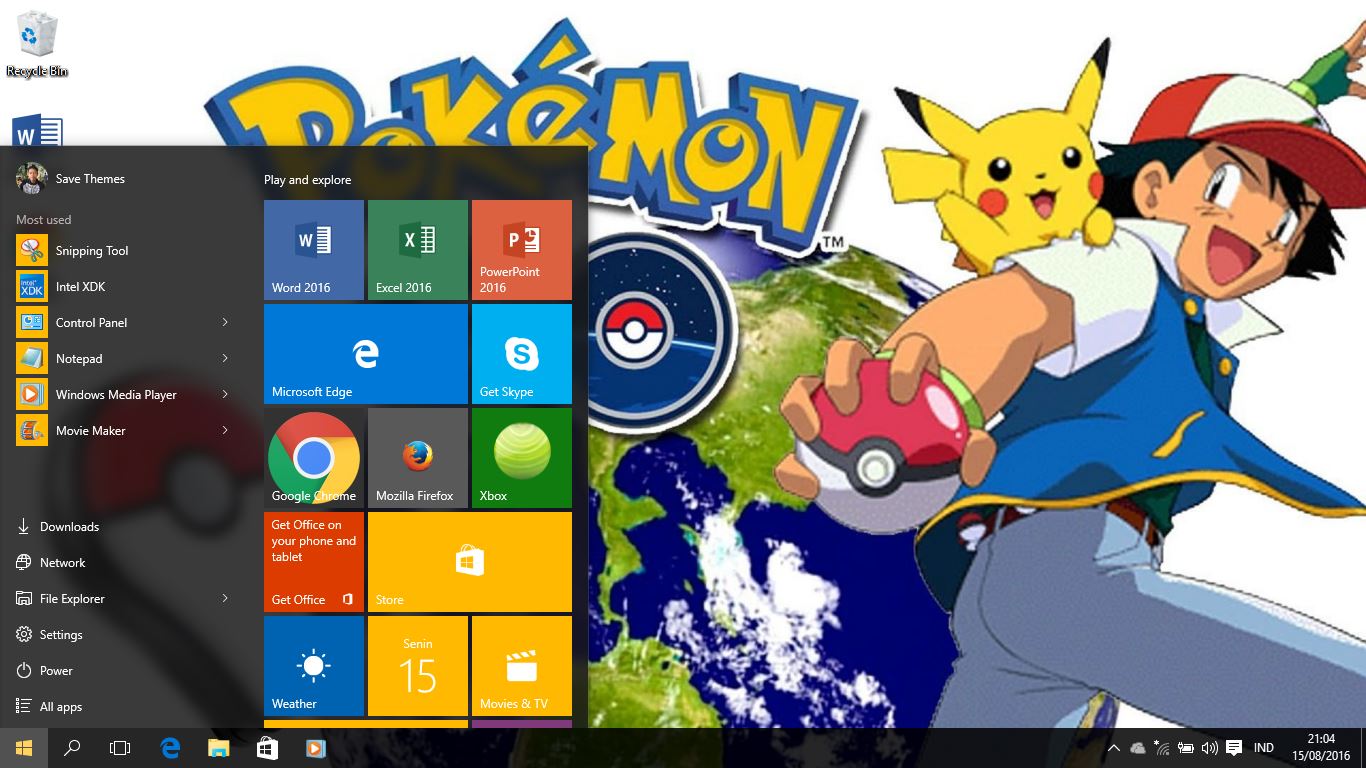Open Snipping Tool from Most used
The image size is (1366, 768).
point(124,251)
